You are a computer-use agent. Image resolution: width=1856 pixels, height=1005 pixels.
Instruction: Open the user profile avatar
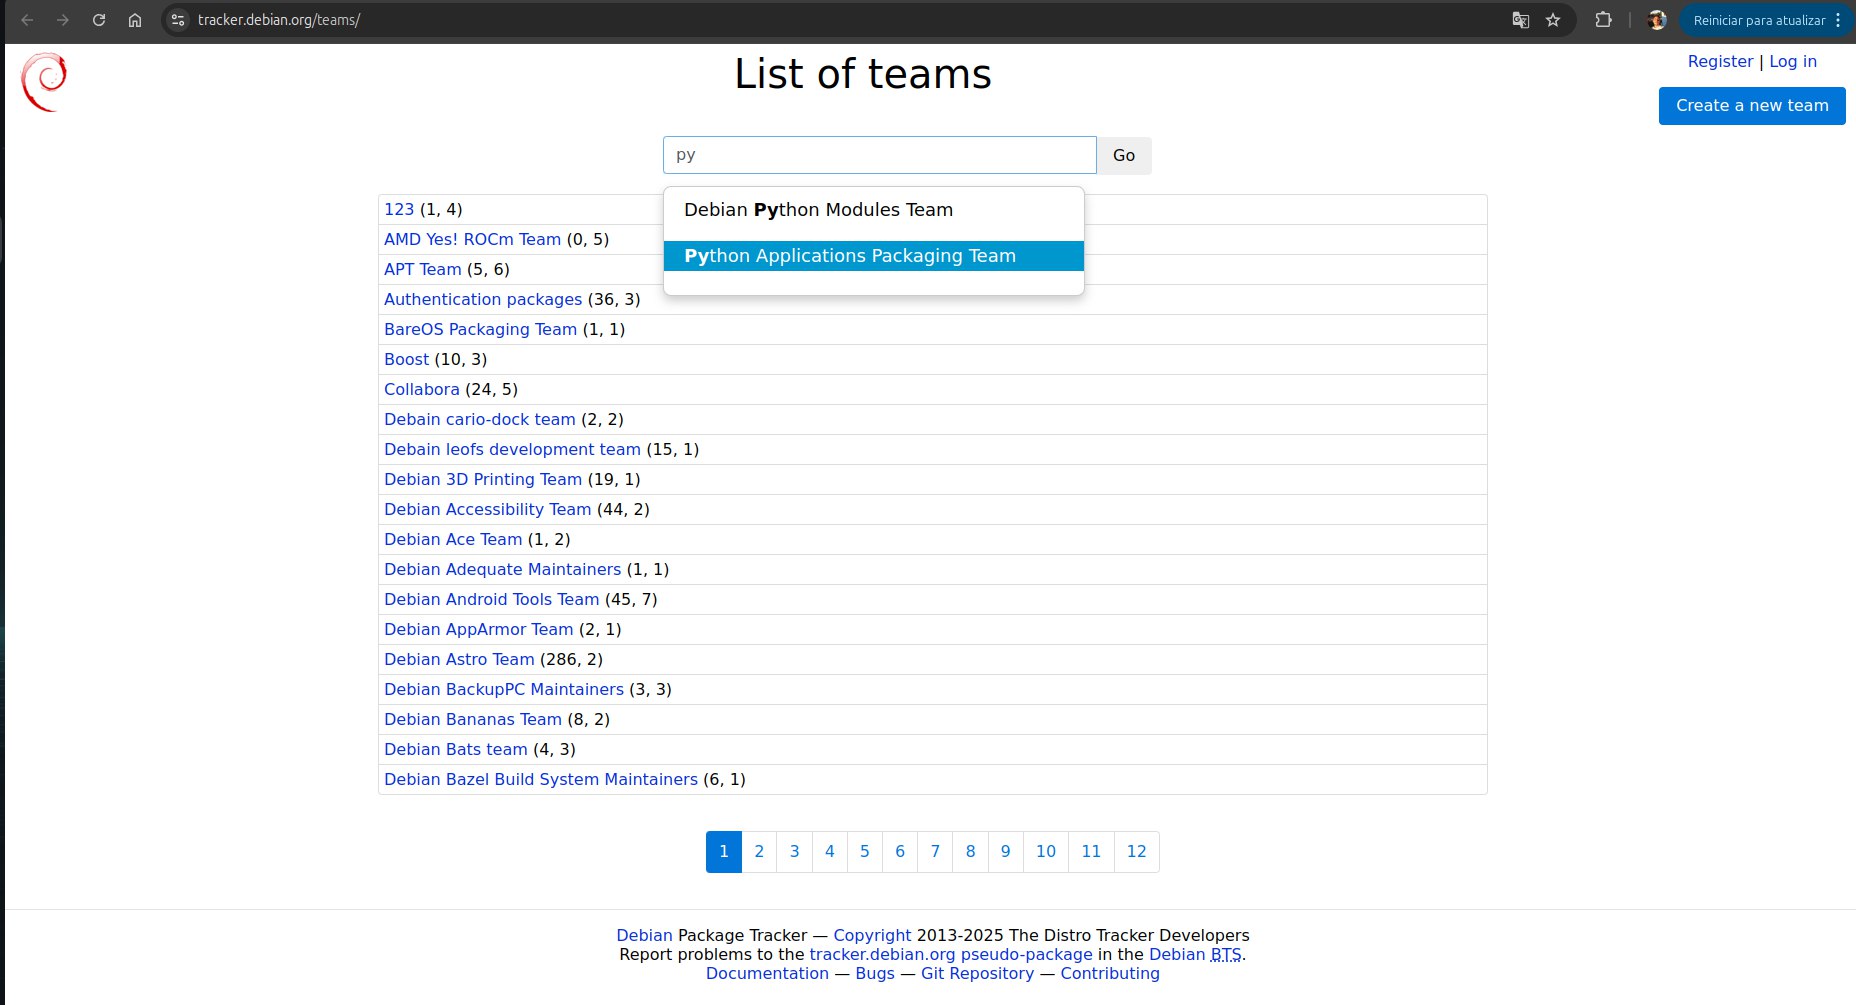[1657, 20]
